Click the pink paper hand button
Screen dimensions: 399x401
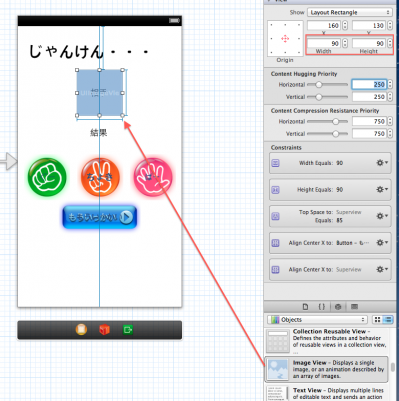coord(153,177)
